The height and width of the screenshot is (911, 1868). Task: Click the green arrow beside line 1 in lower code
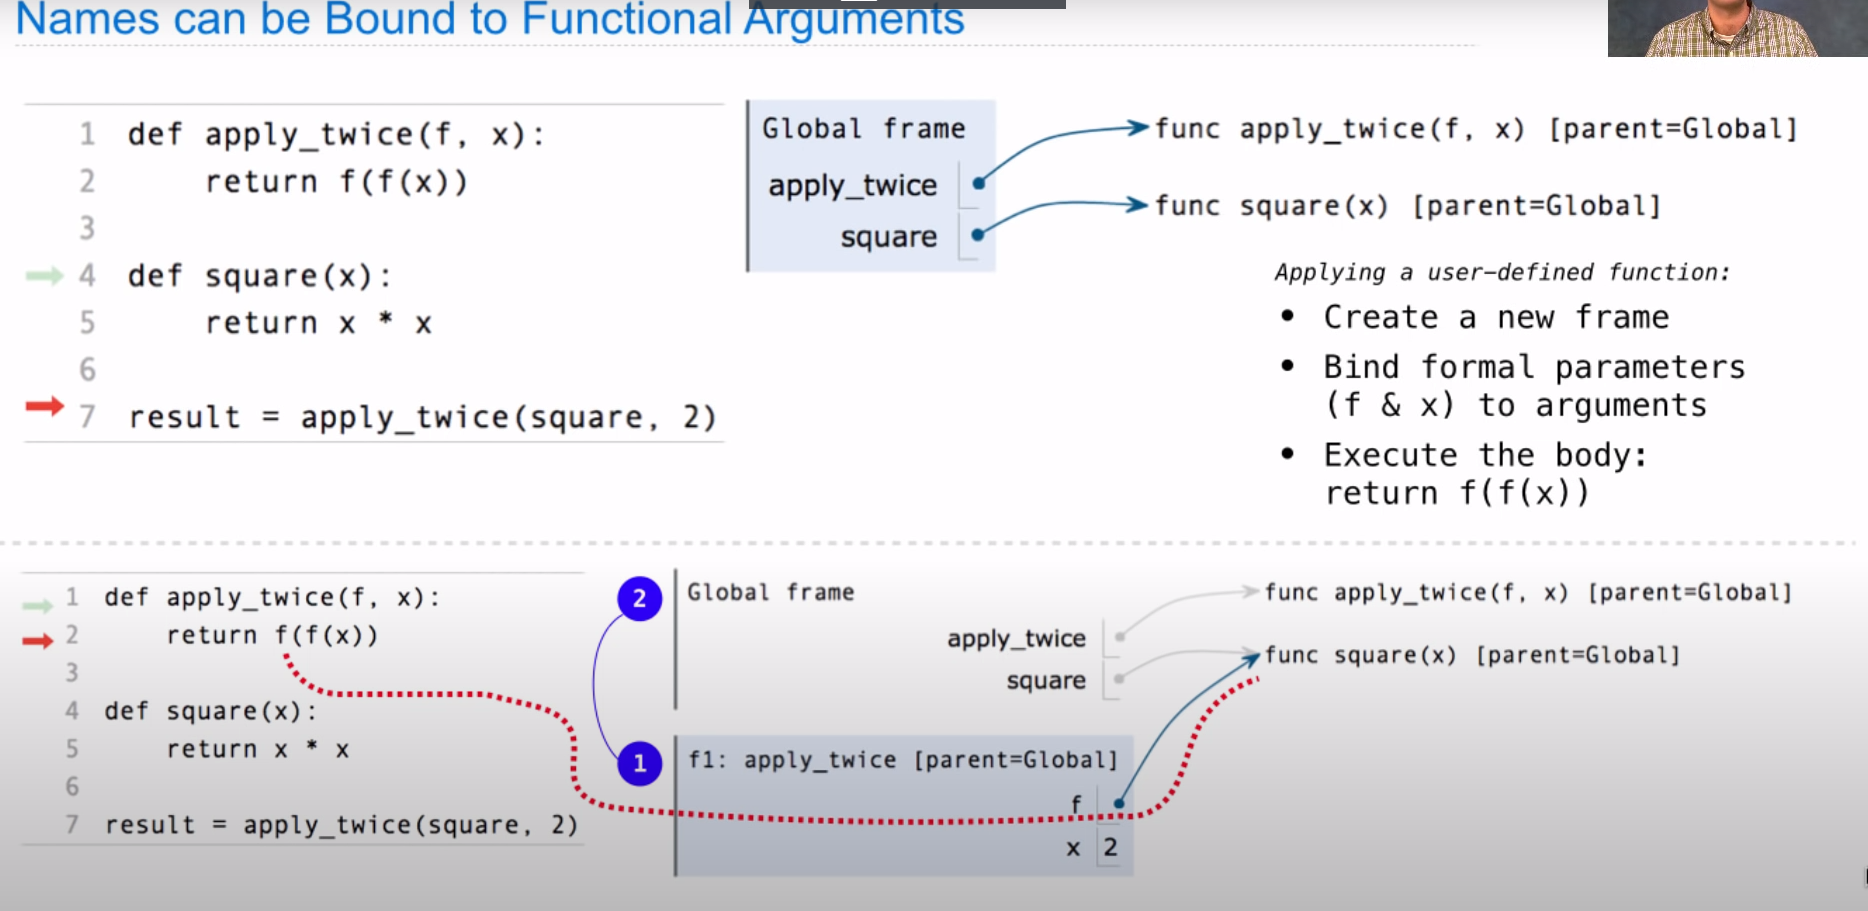[x=37, y=604]
